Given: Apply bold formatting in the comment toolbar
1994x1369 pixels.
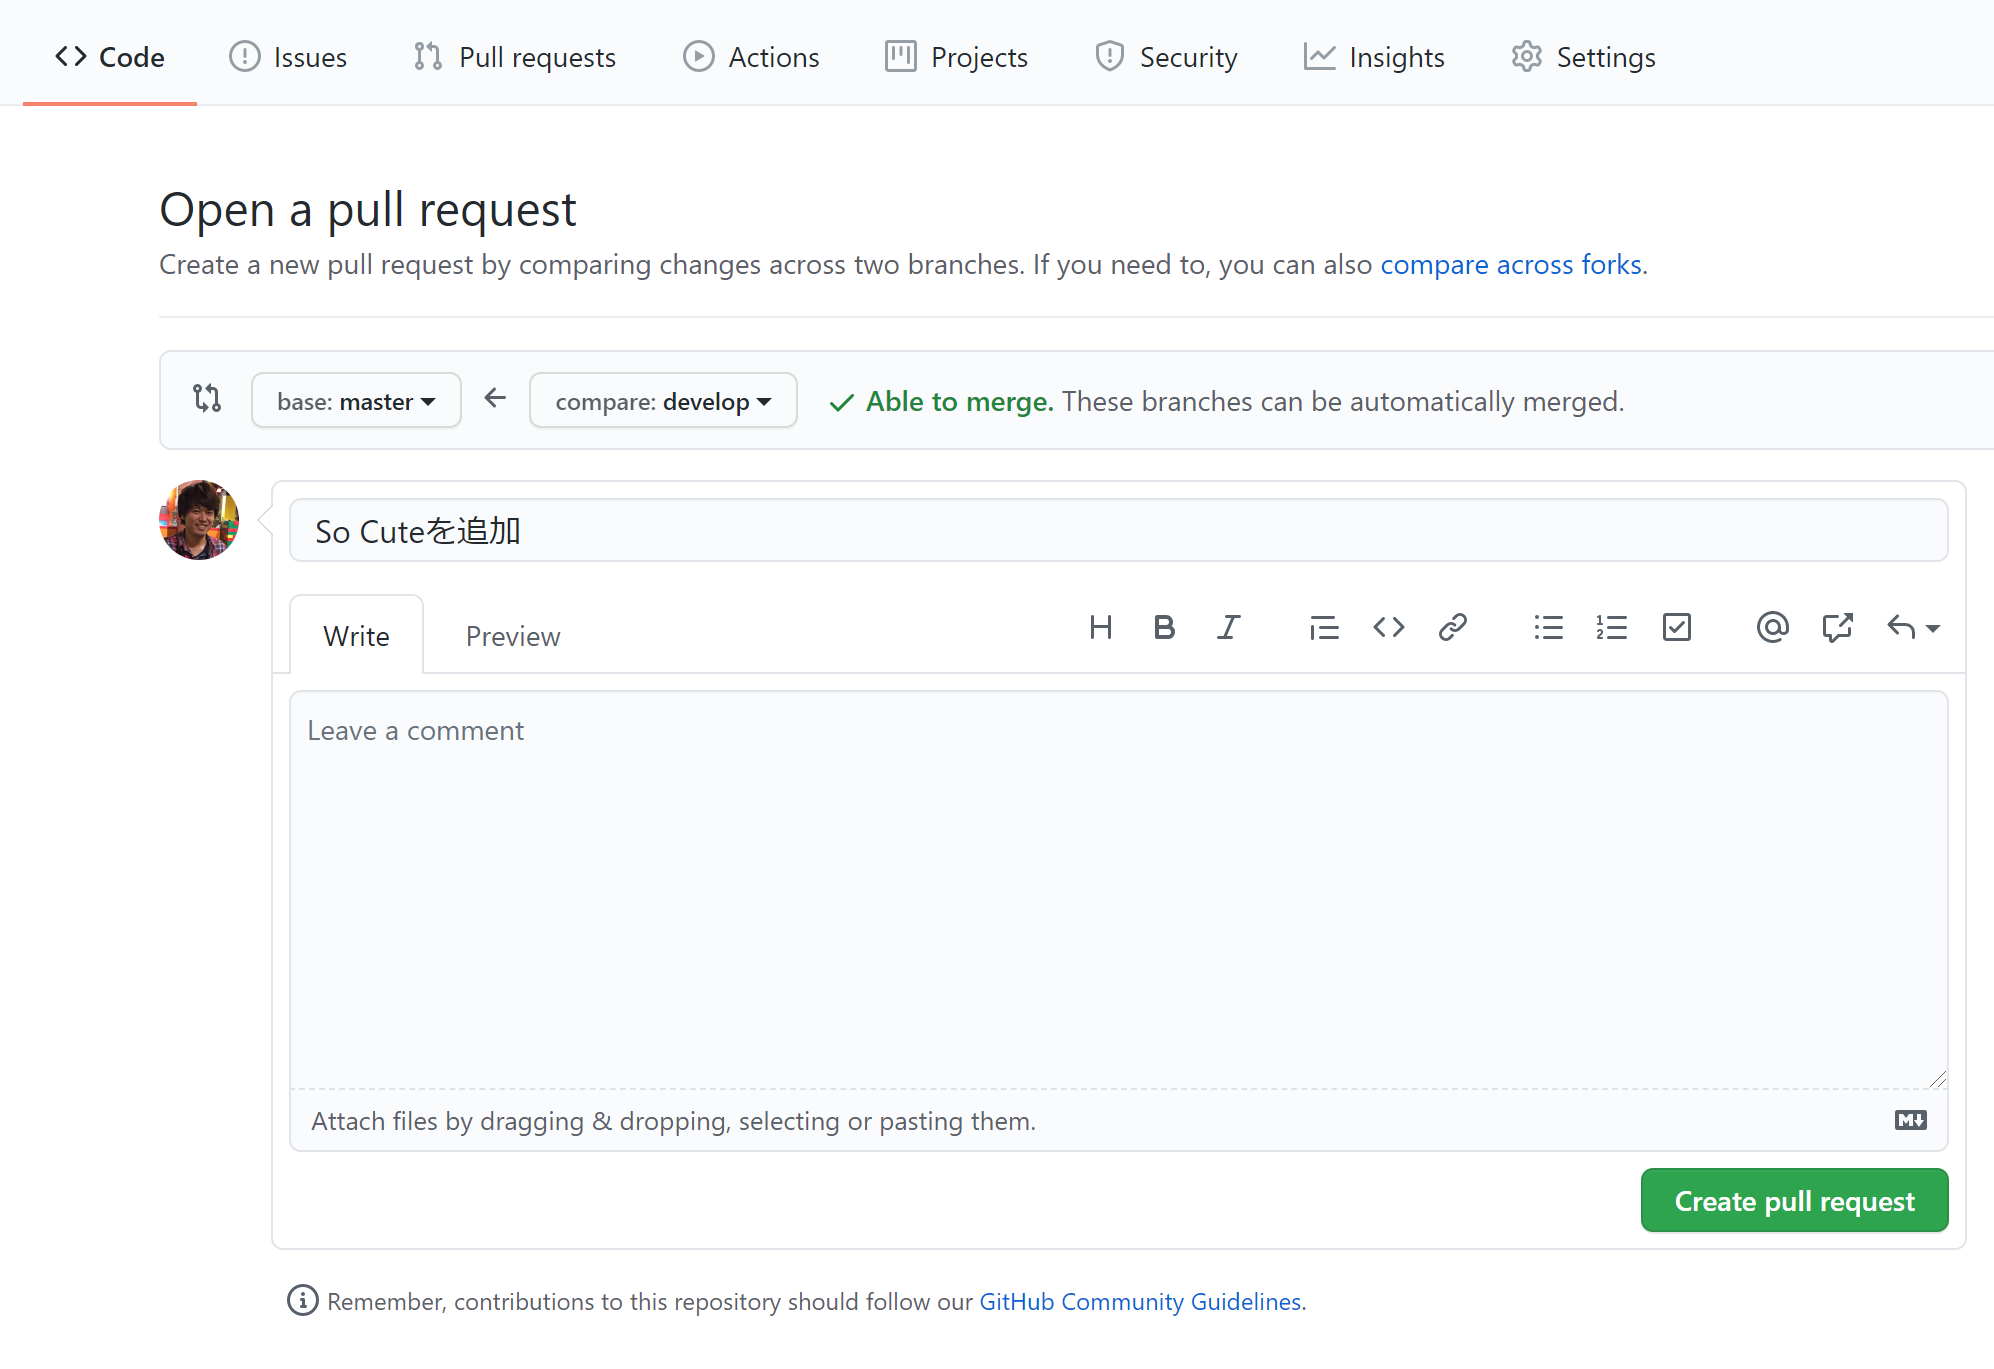Looking at the screenshot, I should [1164, 627].
